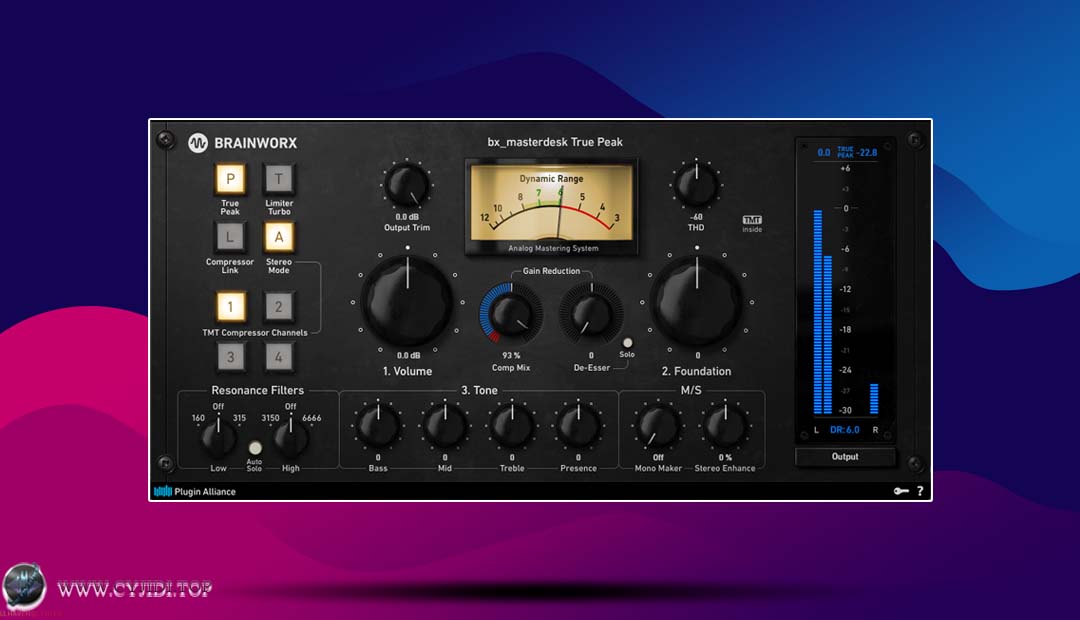Click the Mono Maker knob
The height and width of the screenshot is (620, 1080).
click(x=658, y=425)
